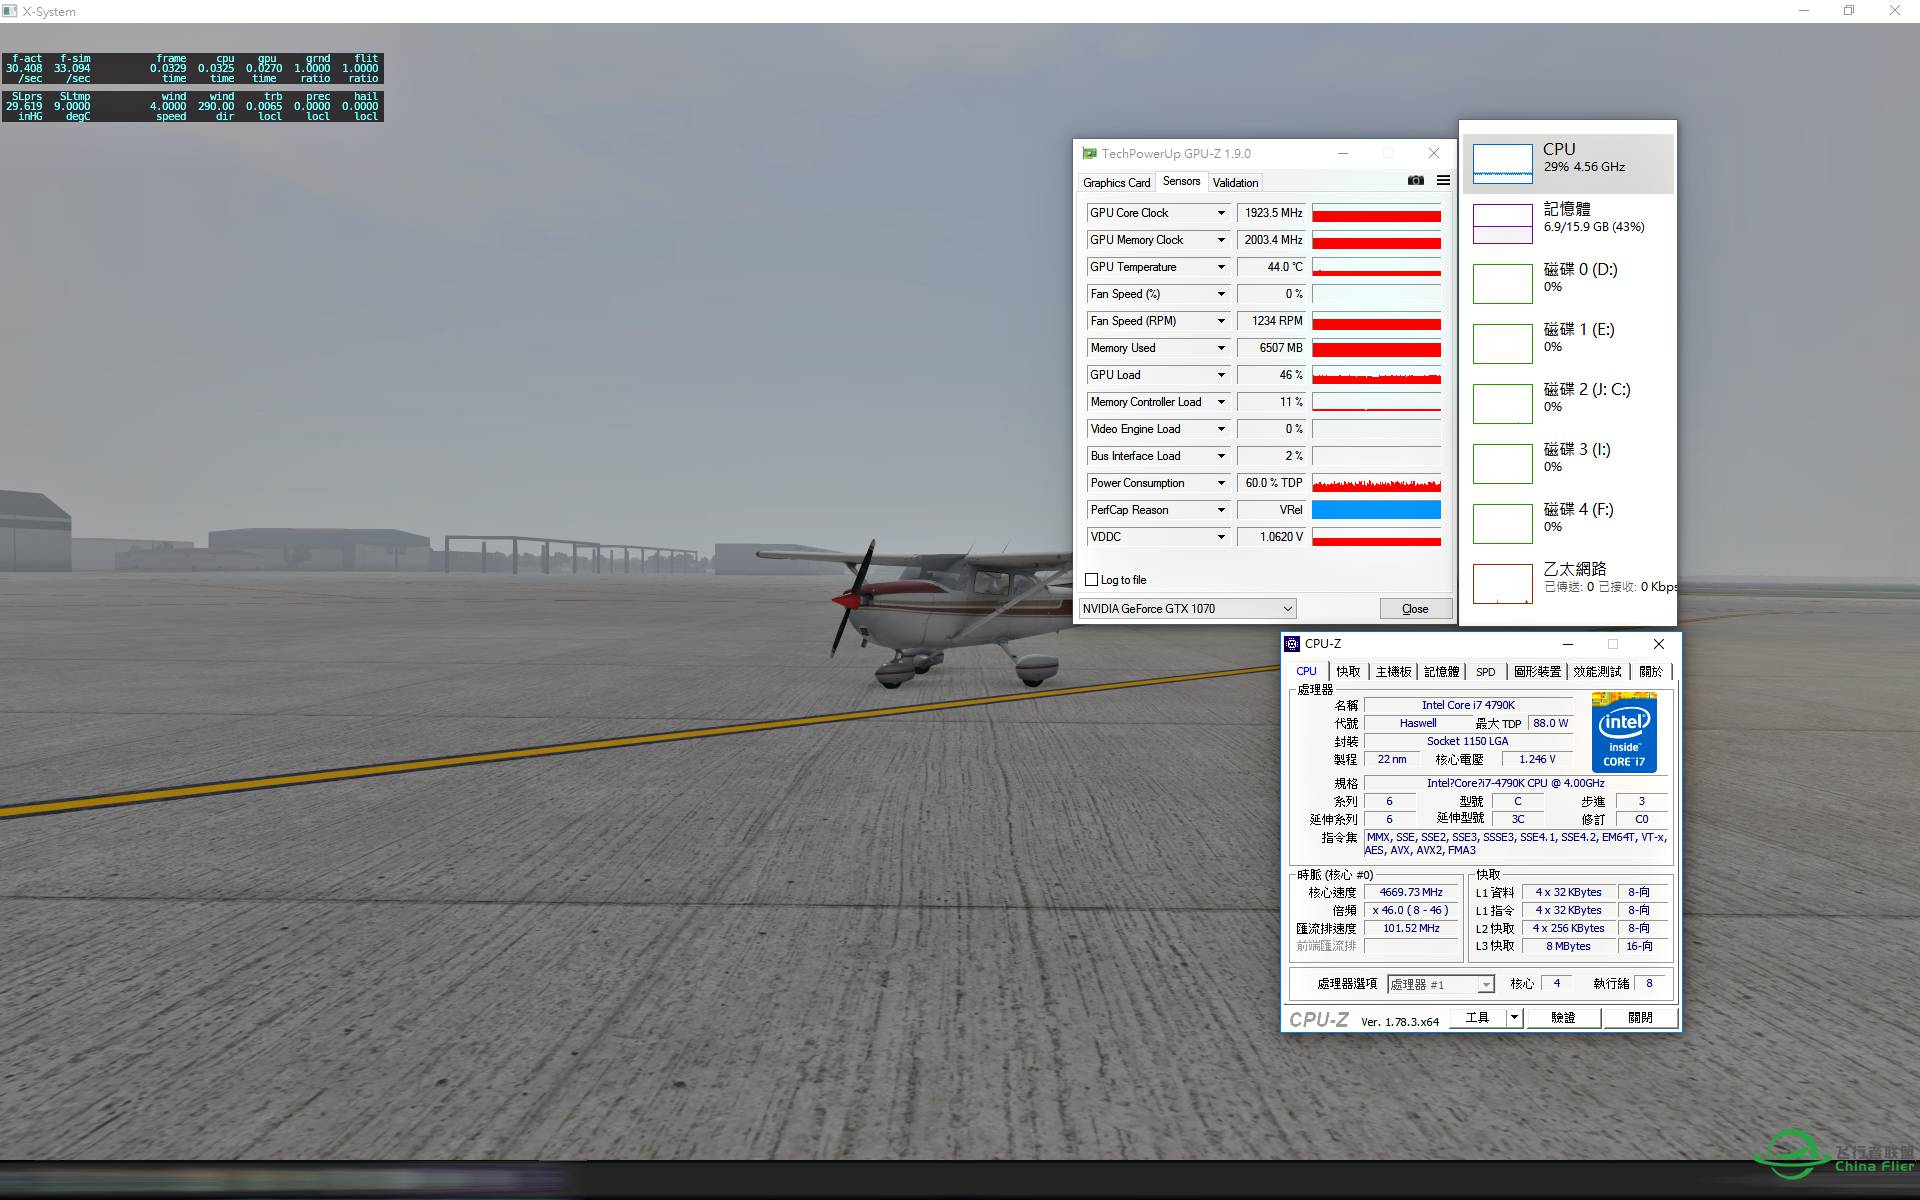The width and height of the screenshot is (1920, 1200).
Task: Click the CPU-Z title bar app icon
Action: click(x=1292, y=644)
